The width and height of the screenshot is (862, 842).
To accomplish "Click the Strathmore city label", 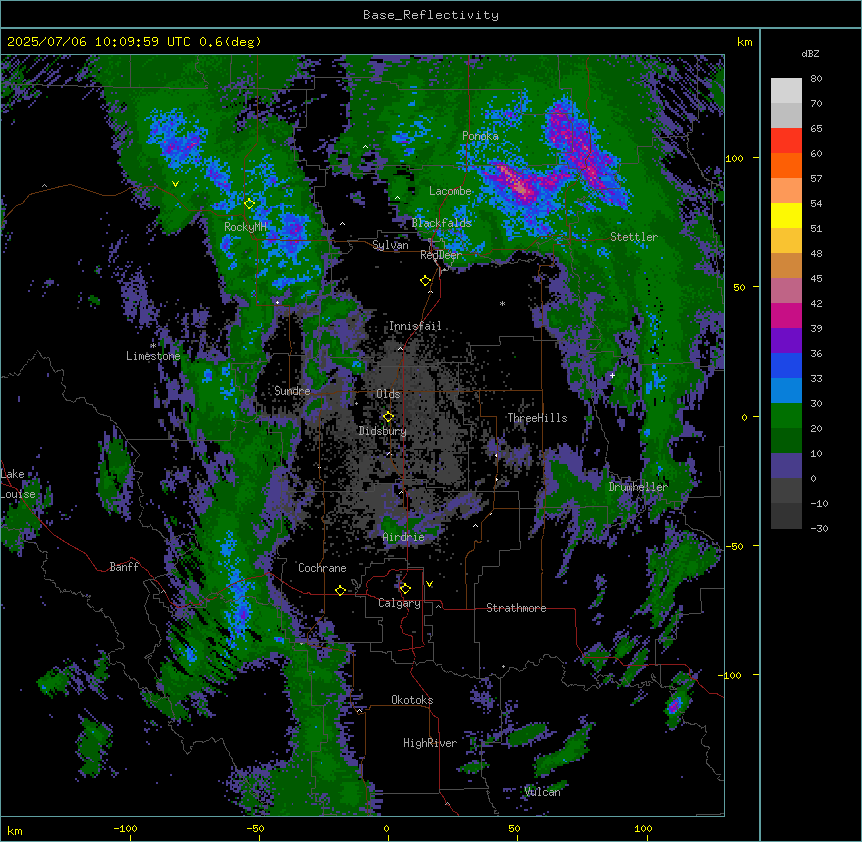I will [x=516, y=608].
